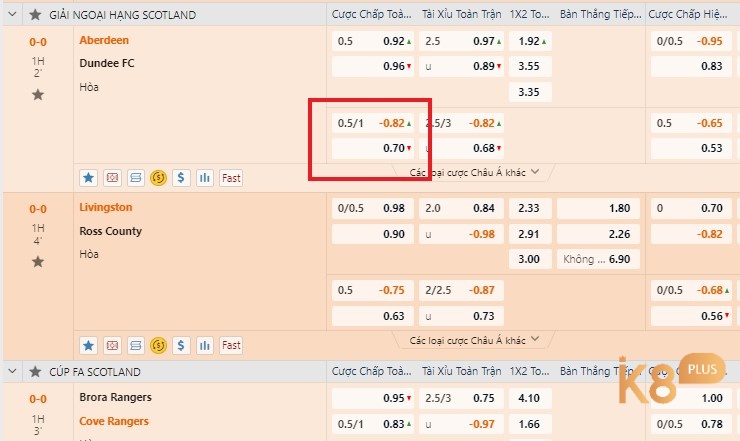Select Dundee FC handicap odds 0.96
The image size is (740, 441).
pos(373,66)
